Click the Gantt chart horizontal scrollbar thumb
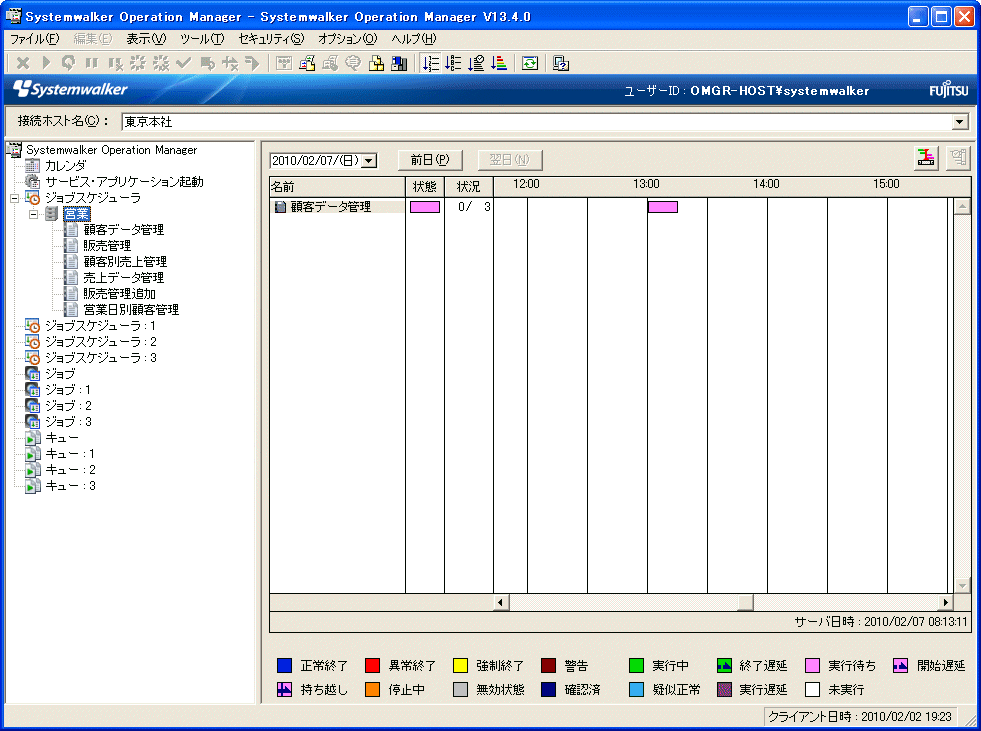This screenshot has height=731, width=981. pyautogui.click(x=745, y=602)
